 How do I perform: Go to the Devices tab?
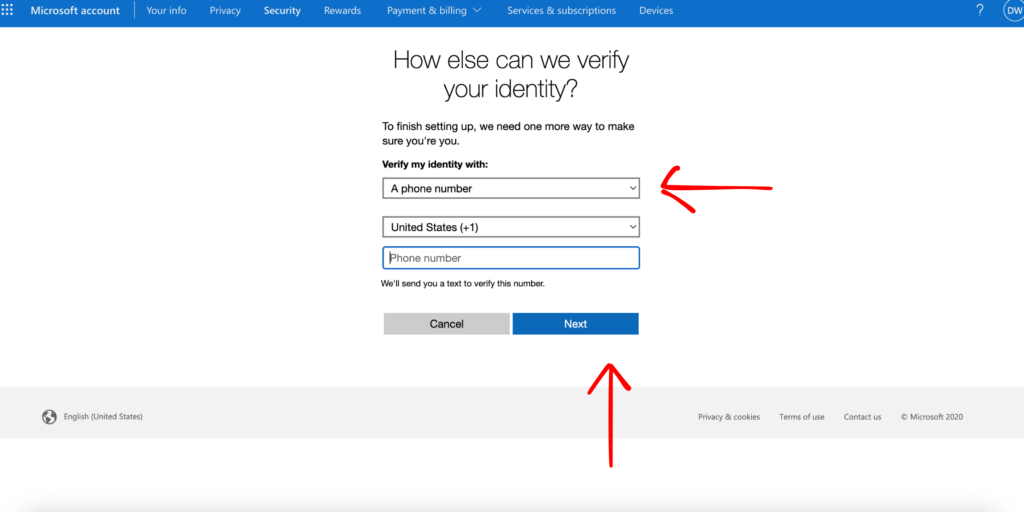click(656, 11)
